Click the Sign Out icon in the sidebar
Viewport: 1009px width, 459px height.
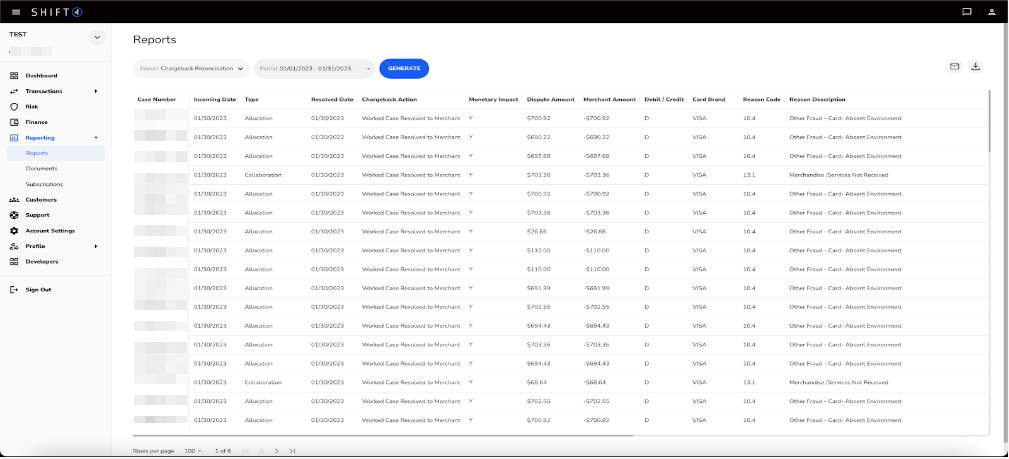(14, 289)
